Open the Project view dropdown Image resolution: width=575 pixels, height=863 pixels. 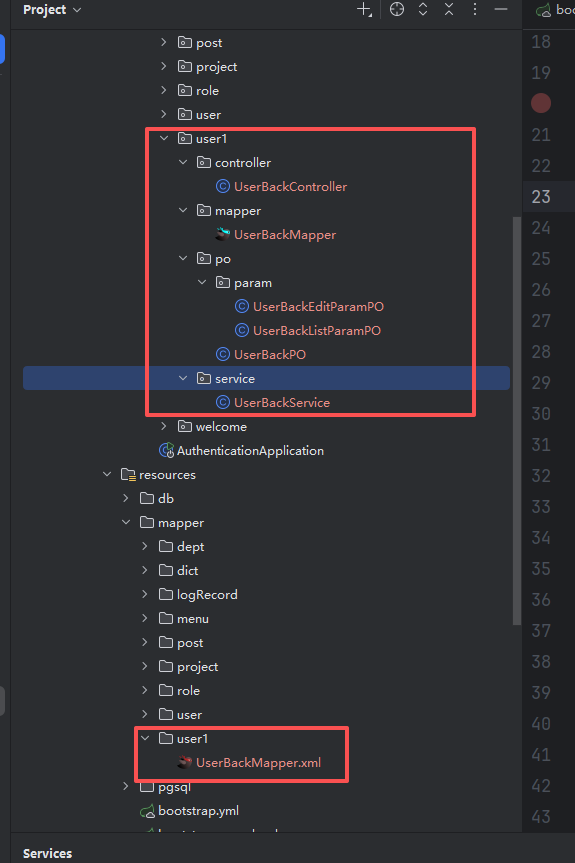[x=52, y=10]
